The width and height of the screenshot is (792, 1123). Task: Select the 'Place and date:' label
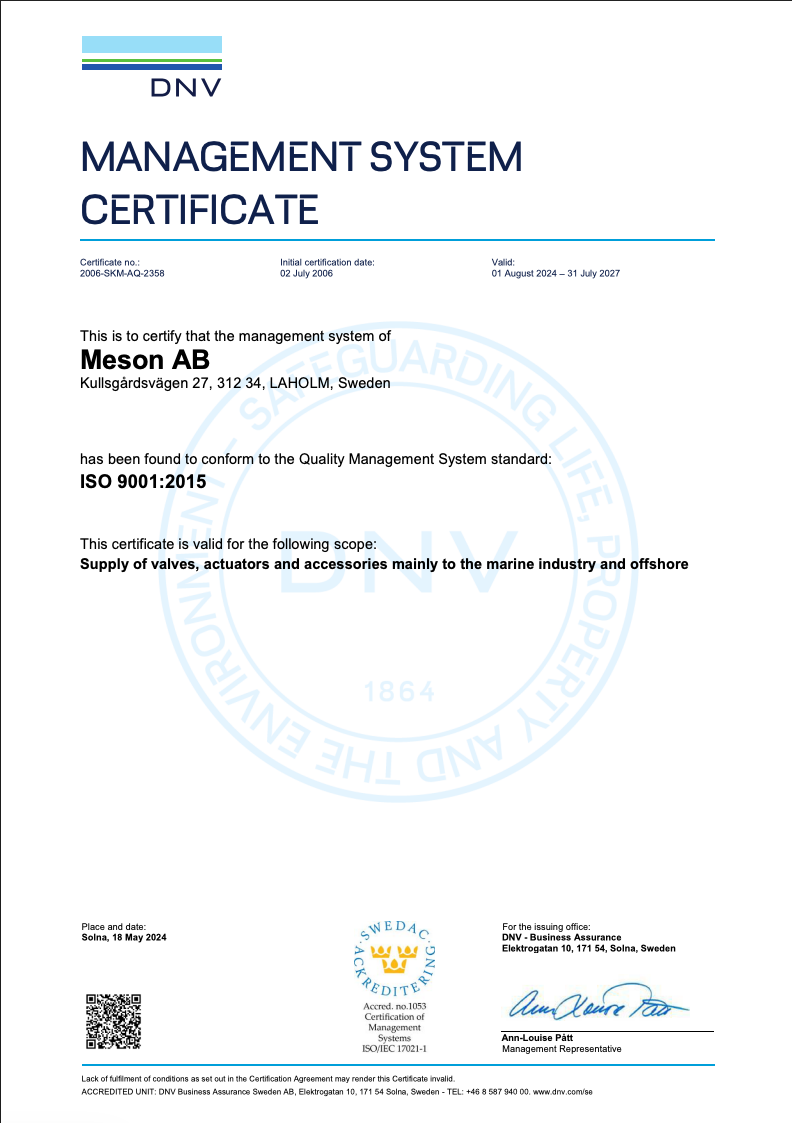point(113,927)
